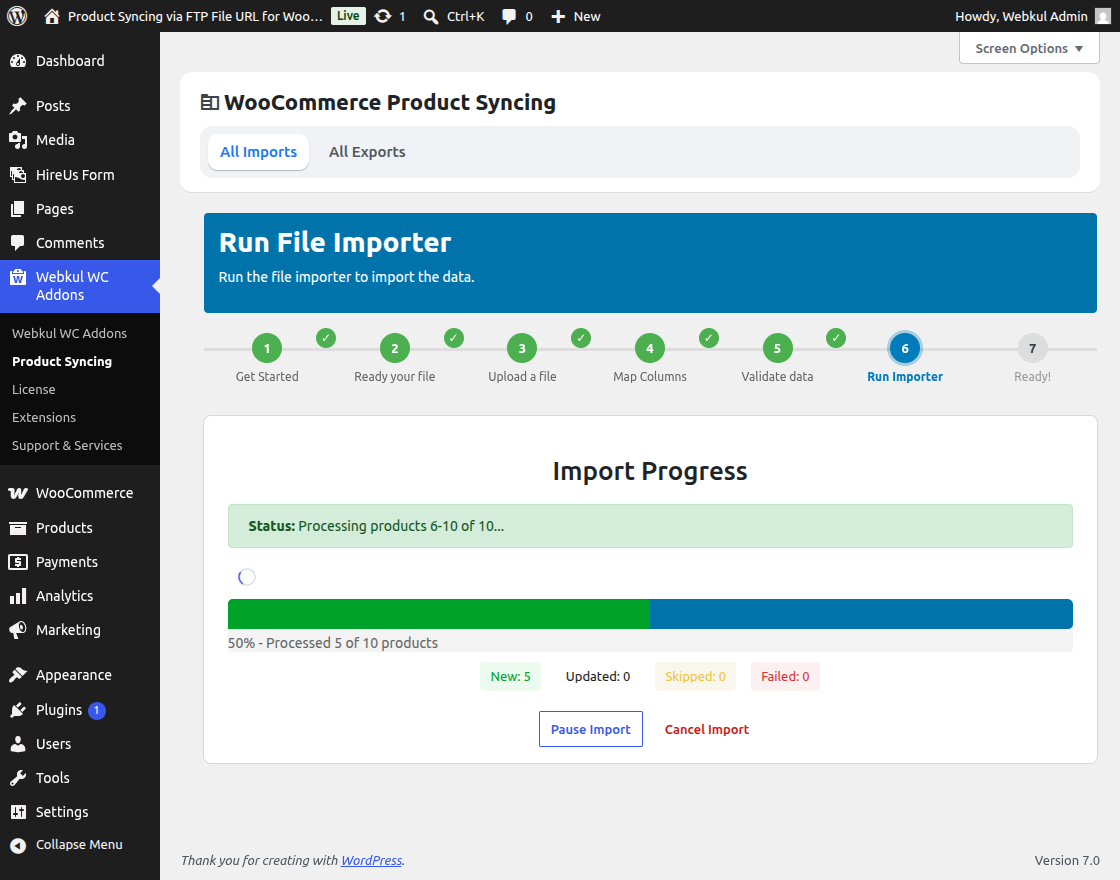Follow the WordPress footer link

coord(371,860)
